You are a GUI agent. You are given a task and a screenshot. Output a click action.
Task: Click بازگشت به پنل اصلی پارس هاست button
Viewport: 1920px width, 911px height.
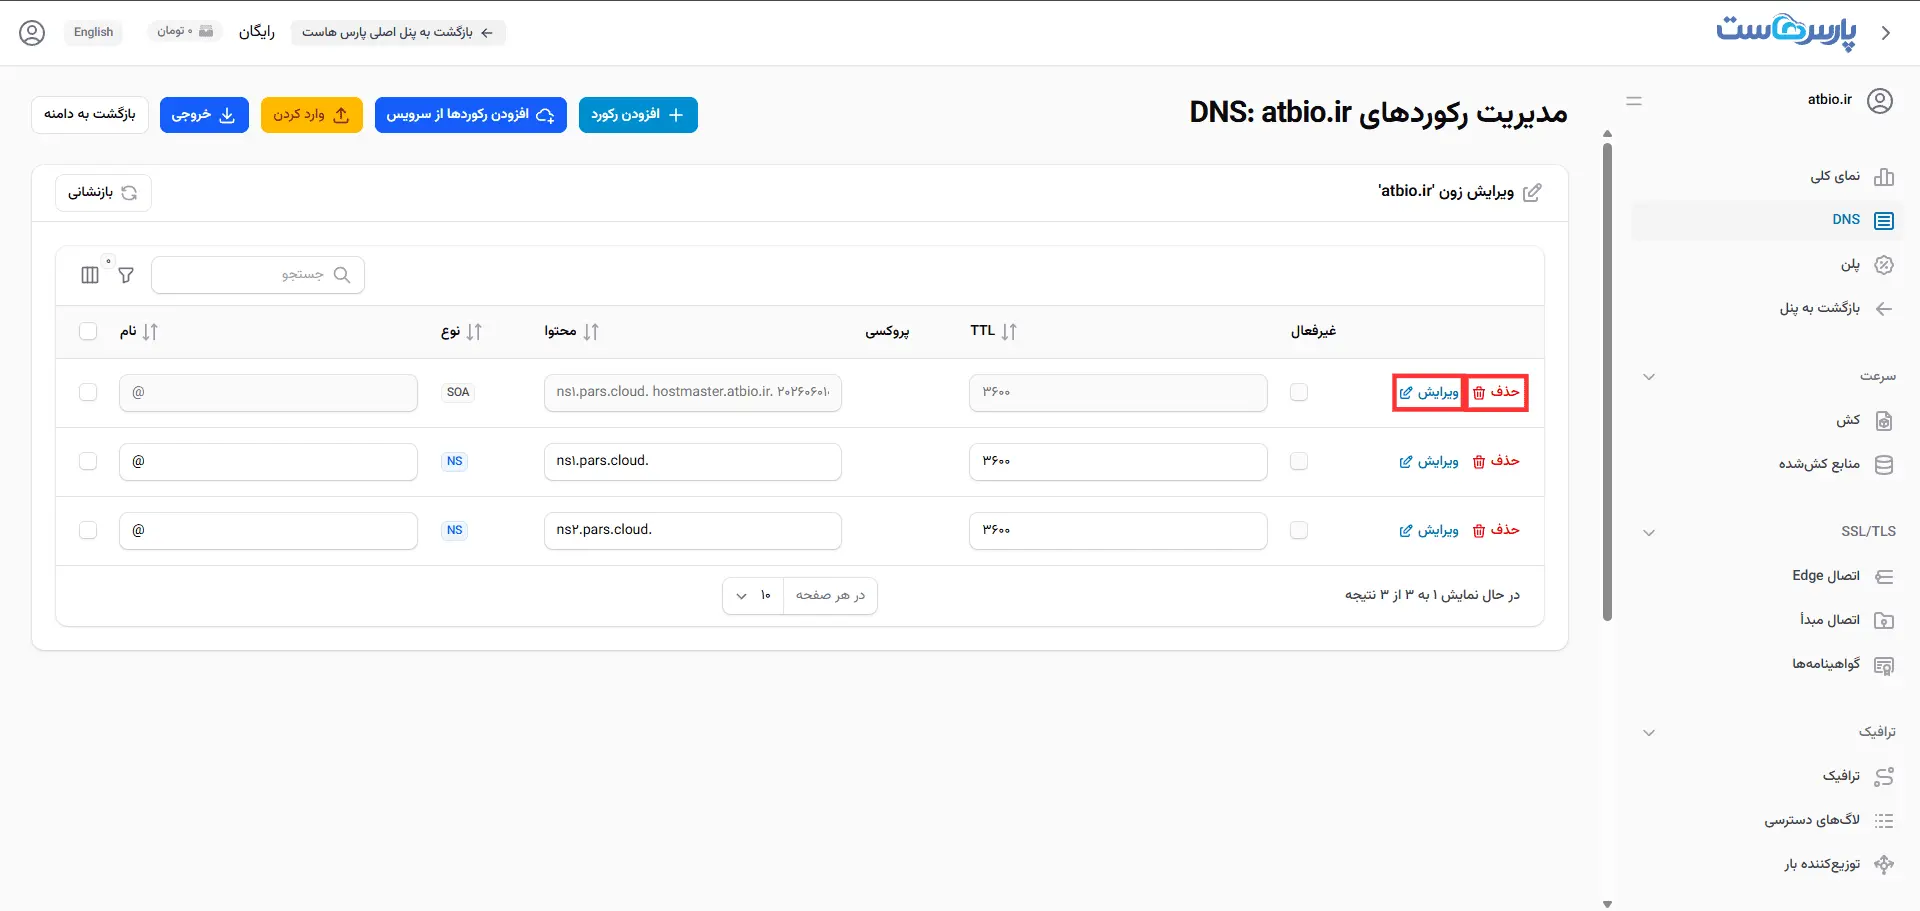click(x=398, y=32)
